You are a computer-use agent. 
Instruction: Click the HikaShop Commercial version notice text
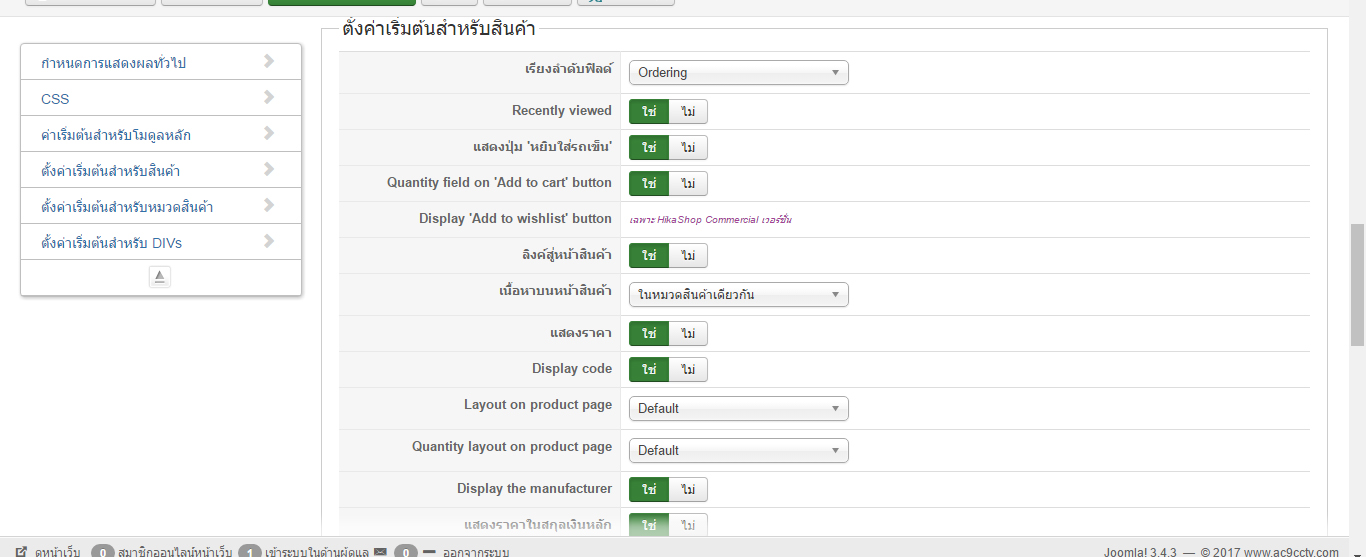pos(711,219)
